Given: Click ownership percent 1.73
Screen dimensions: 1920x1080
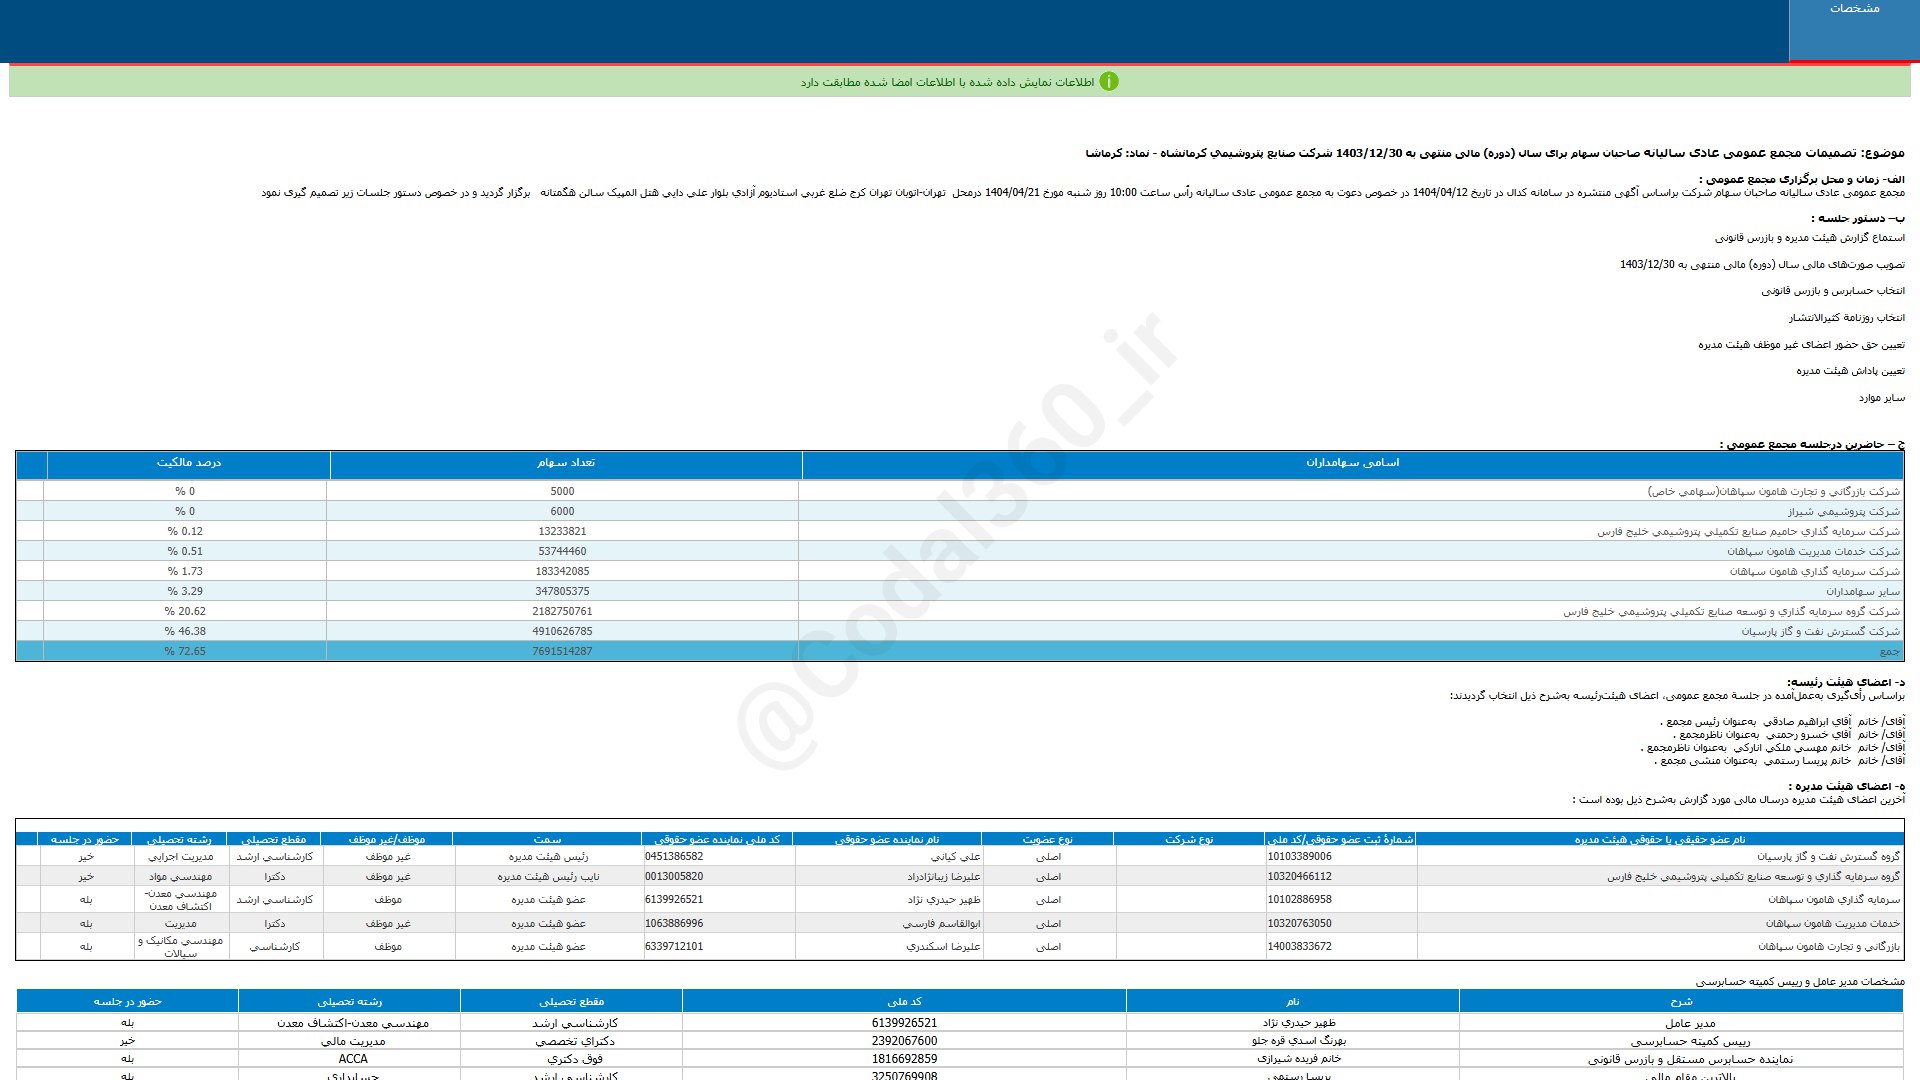Looking at the screenshot, I should (x=185, y=571).
